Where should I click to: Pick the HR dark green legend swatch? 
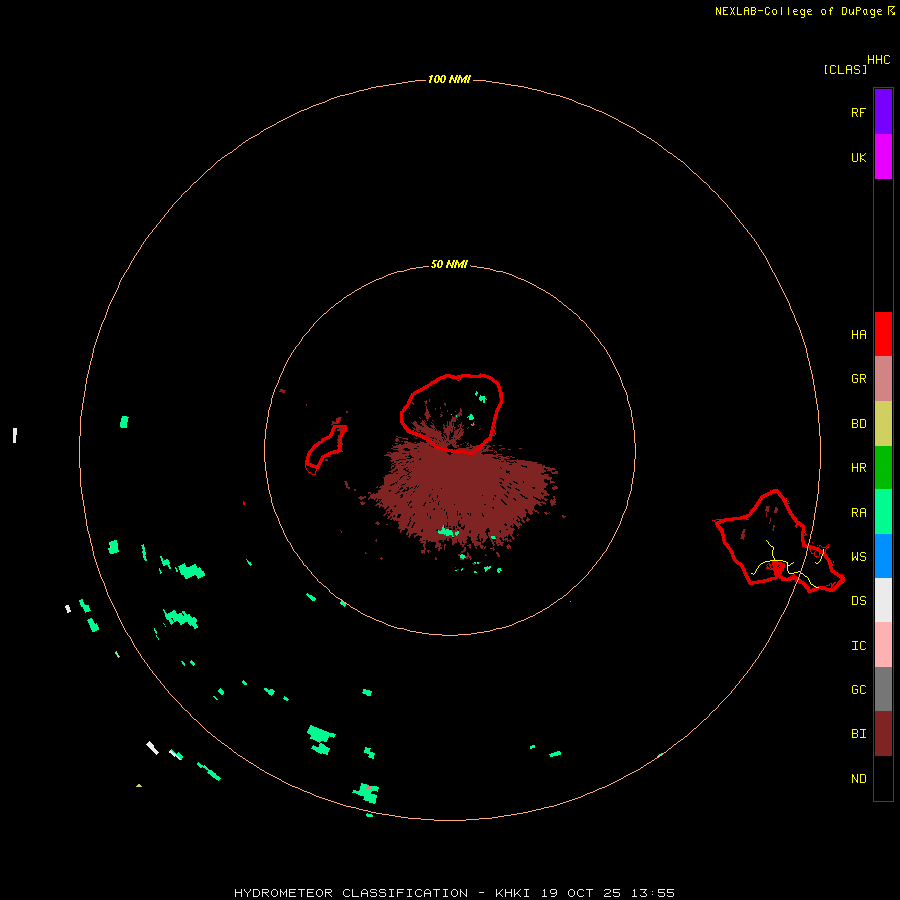(x=883, y=468)
